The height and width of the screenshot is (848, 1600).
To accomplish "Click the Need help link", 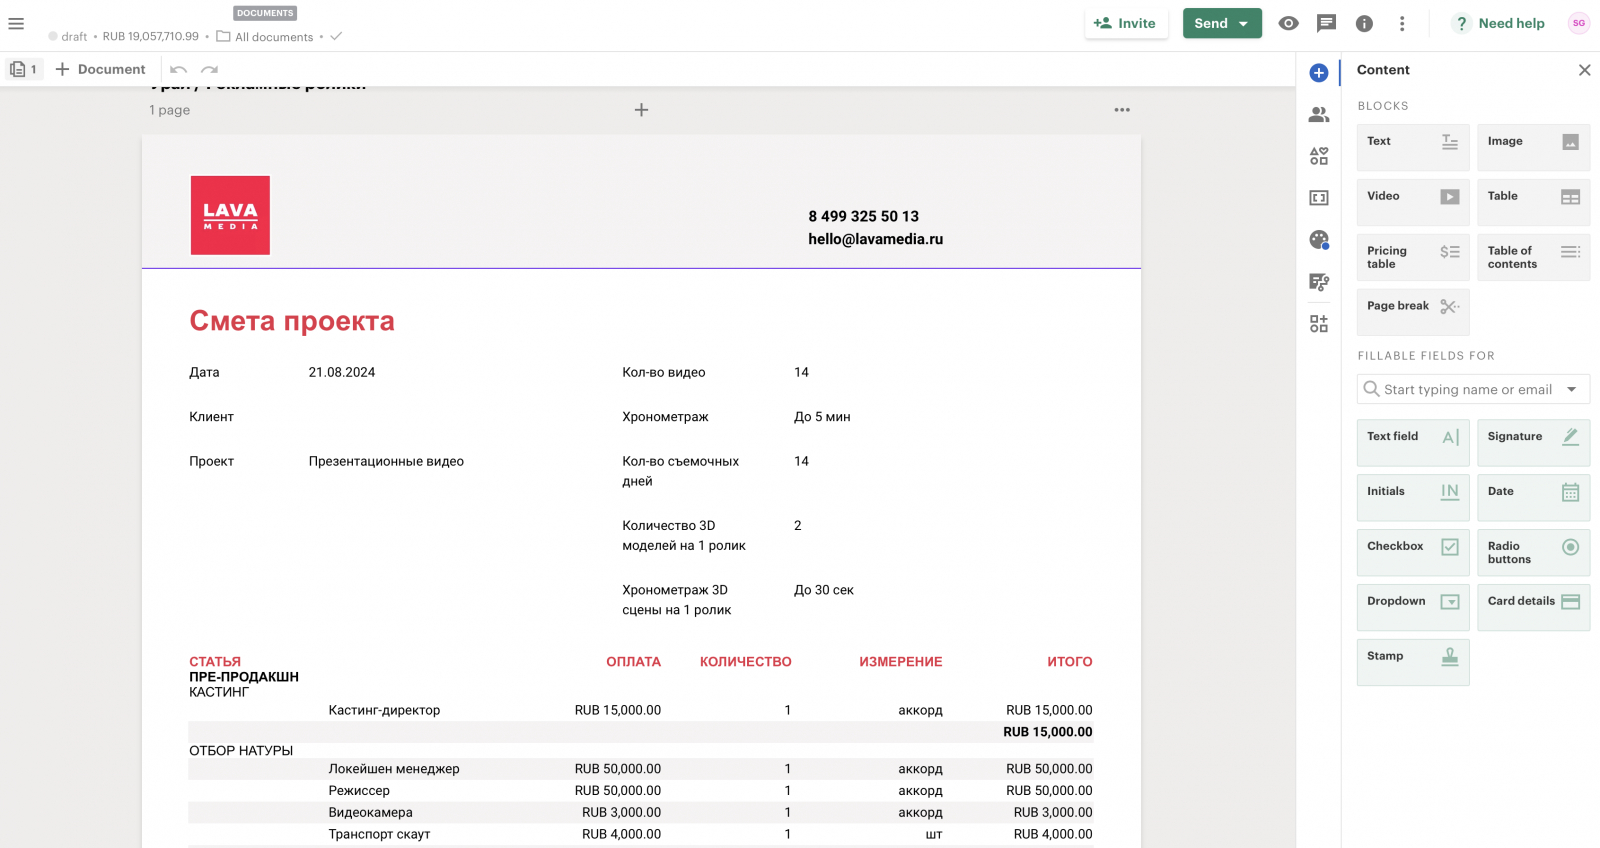I will pyautogui.click(x=1499, y=23).
